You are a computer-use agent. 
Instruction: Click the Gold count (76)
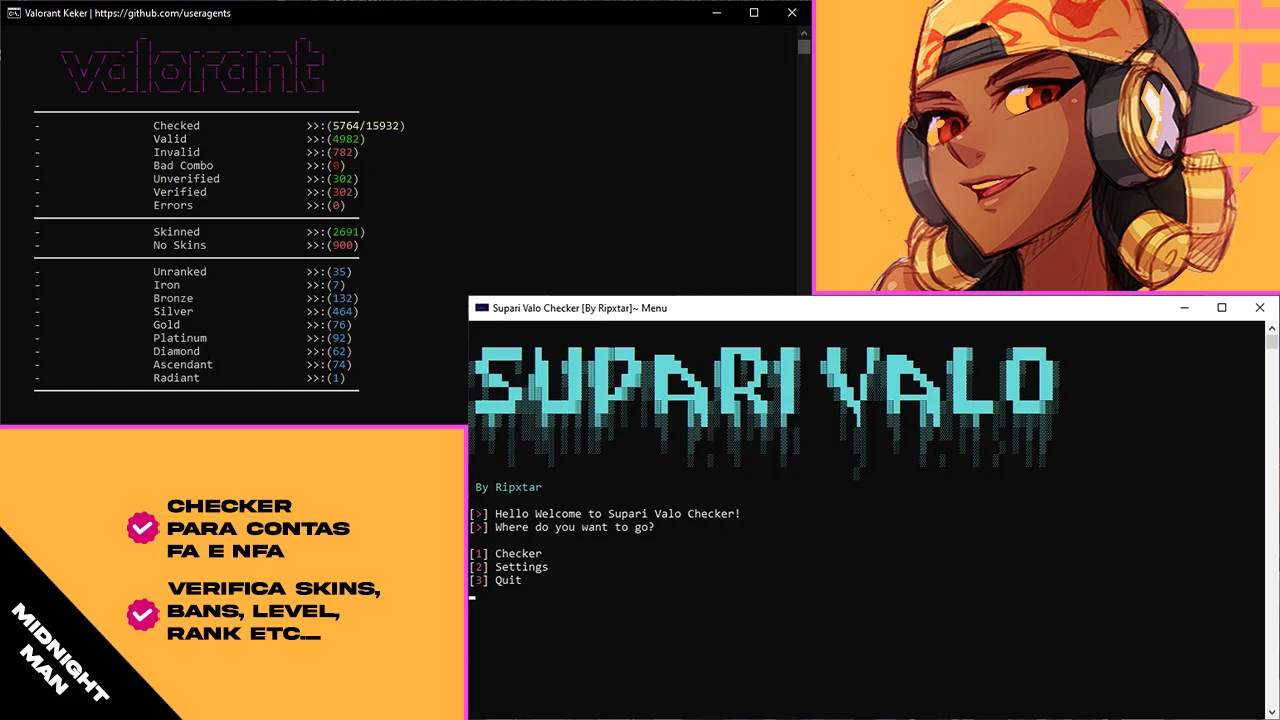pyautogui.click(x=339, y=325)
